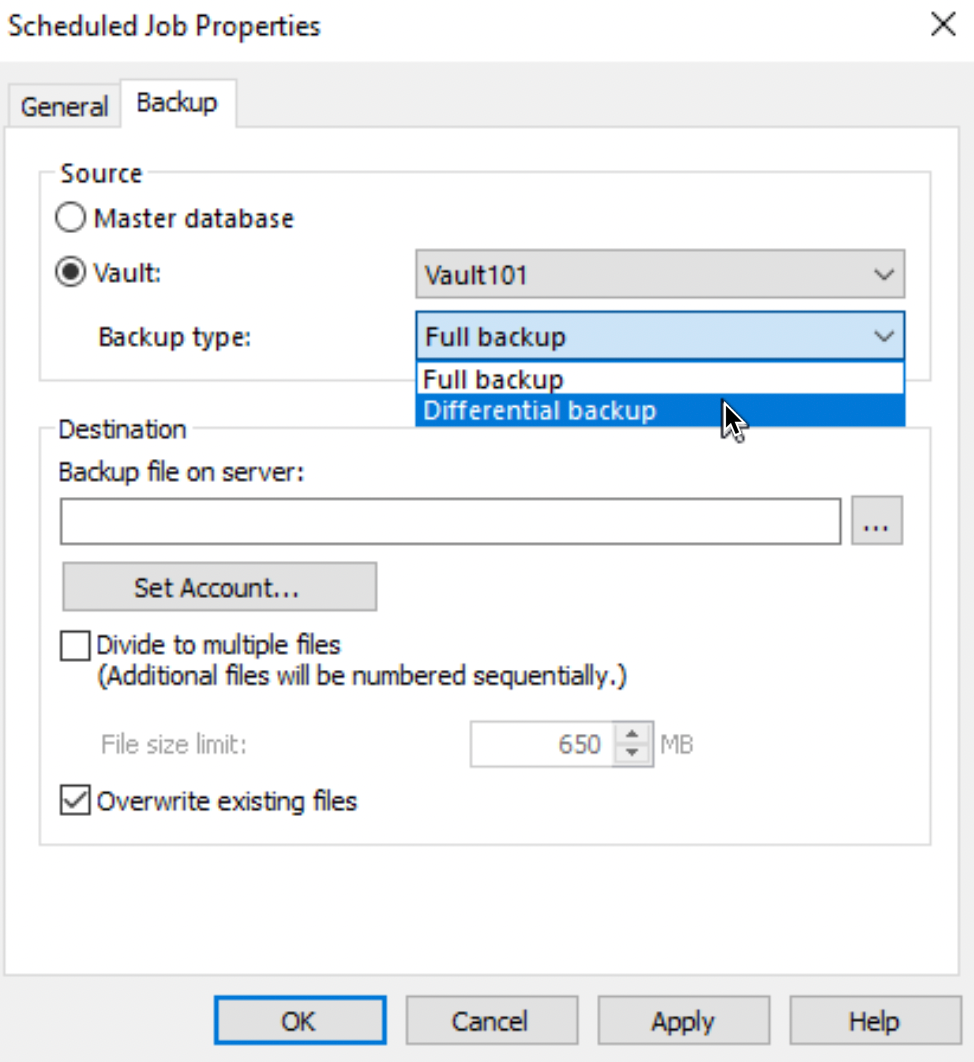This screenshot has width=974, height=1062.
Task: Choose Differential backup option in list
Action: coord(660,410)
